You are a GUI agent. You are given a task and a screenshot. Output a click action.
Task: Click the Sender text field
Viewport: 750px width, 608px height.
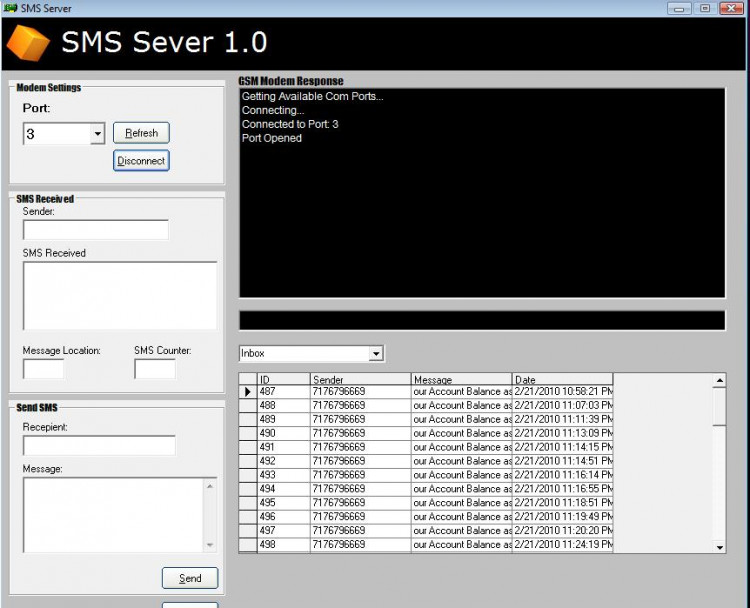96,230
